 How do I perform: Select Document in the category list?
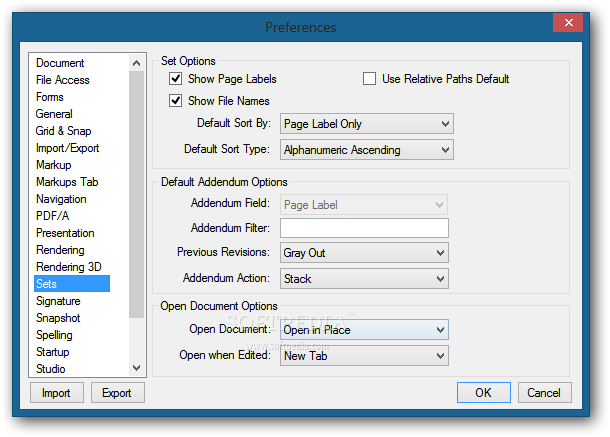coord(60,63)
